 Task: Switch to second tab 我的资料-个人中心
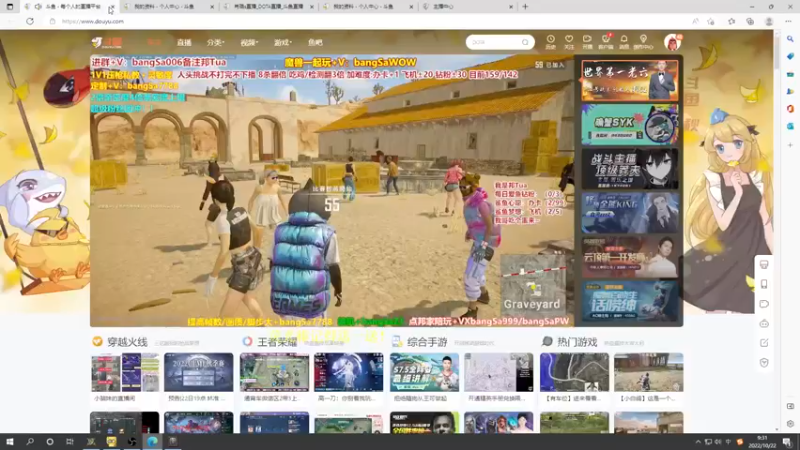(x=168, y=7)
